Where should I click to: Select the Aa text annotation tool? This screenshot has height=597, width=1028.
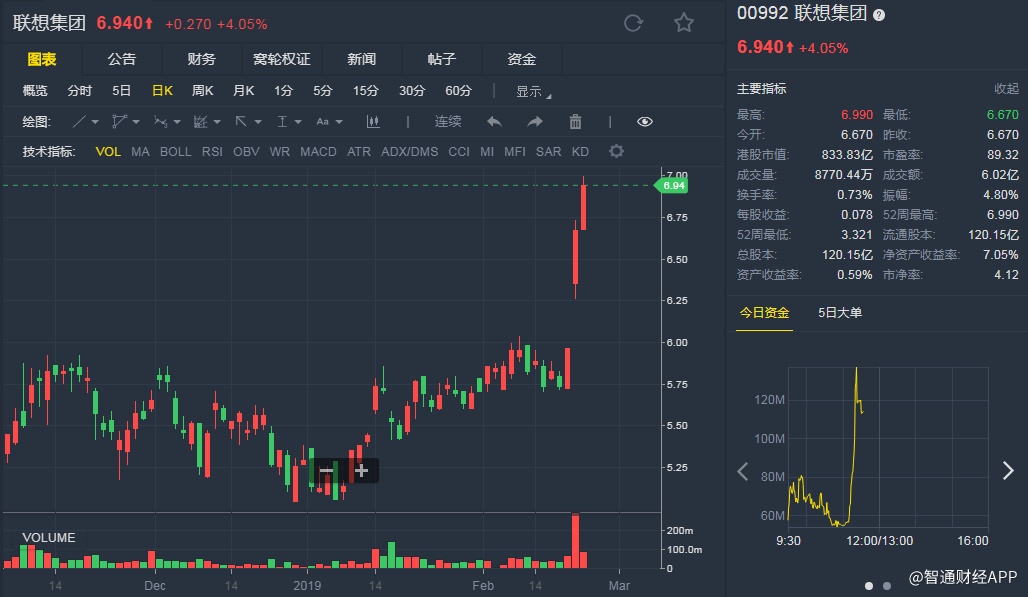coord(323,121)
